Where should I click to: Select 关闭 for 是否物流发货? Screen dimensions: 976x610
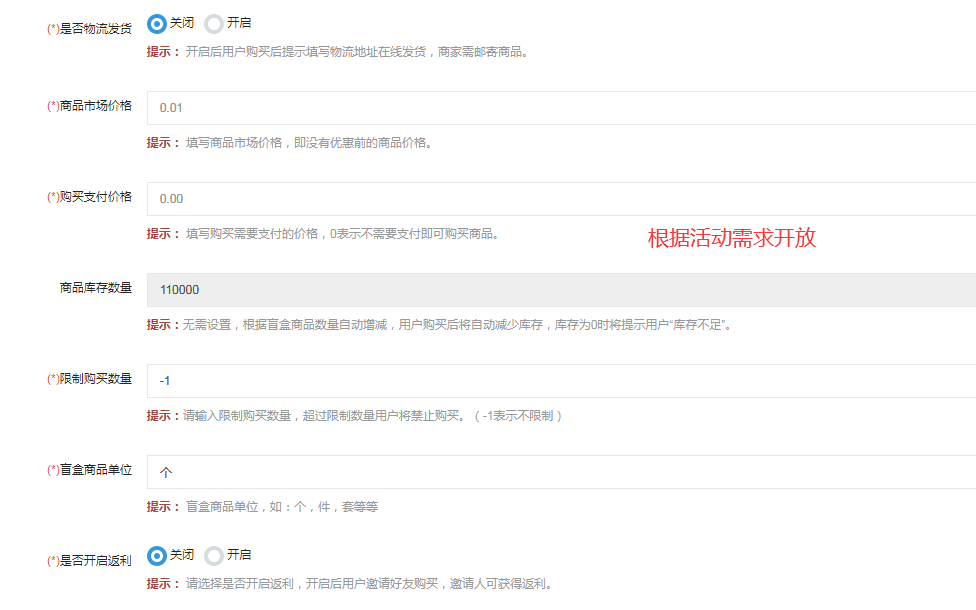point(157,24)
